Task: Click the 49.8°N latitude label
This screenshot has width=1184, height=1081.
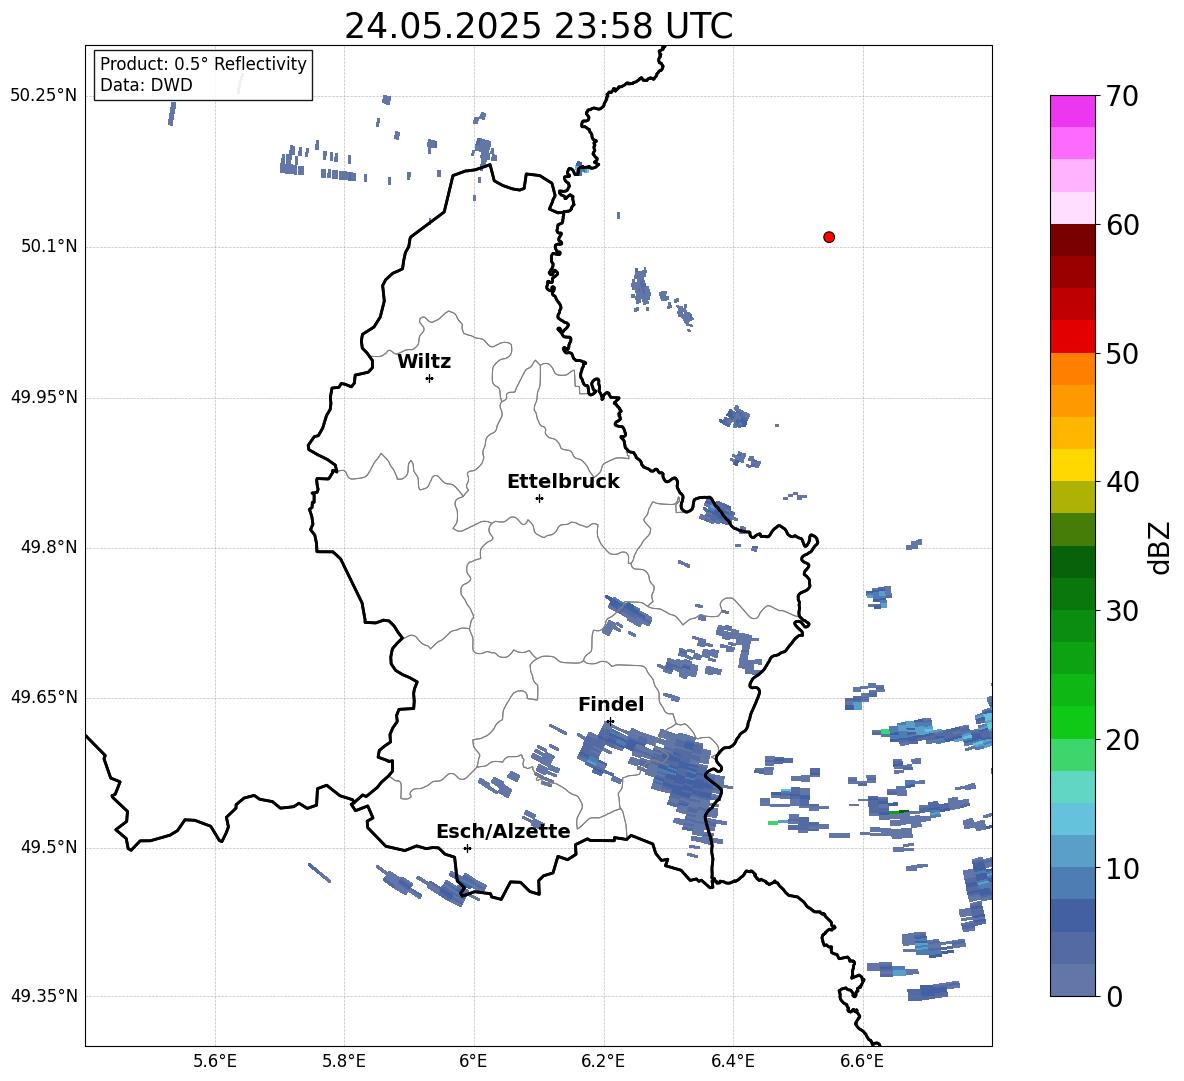Action: [49, 547]
